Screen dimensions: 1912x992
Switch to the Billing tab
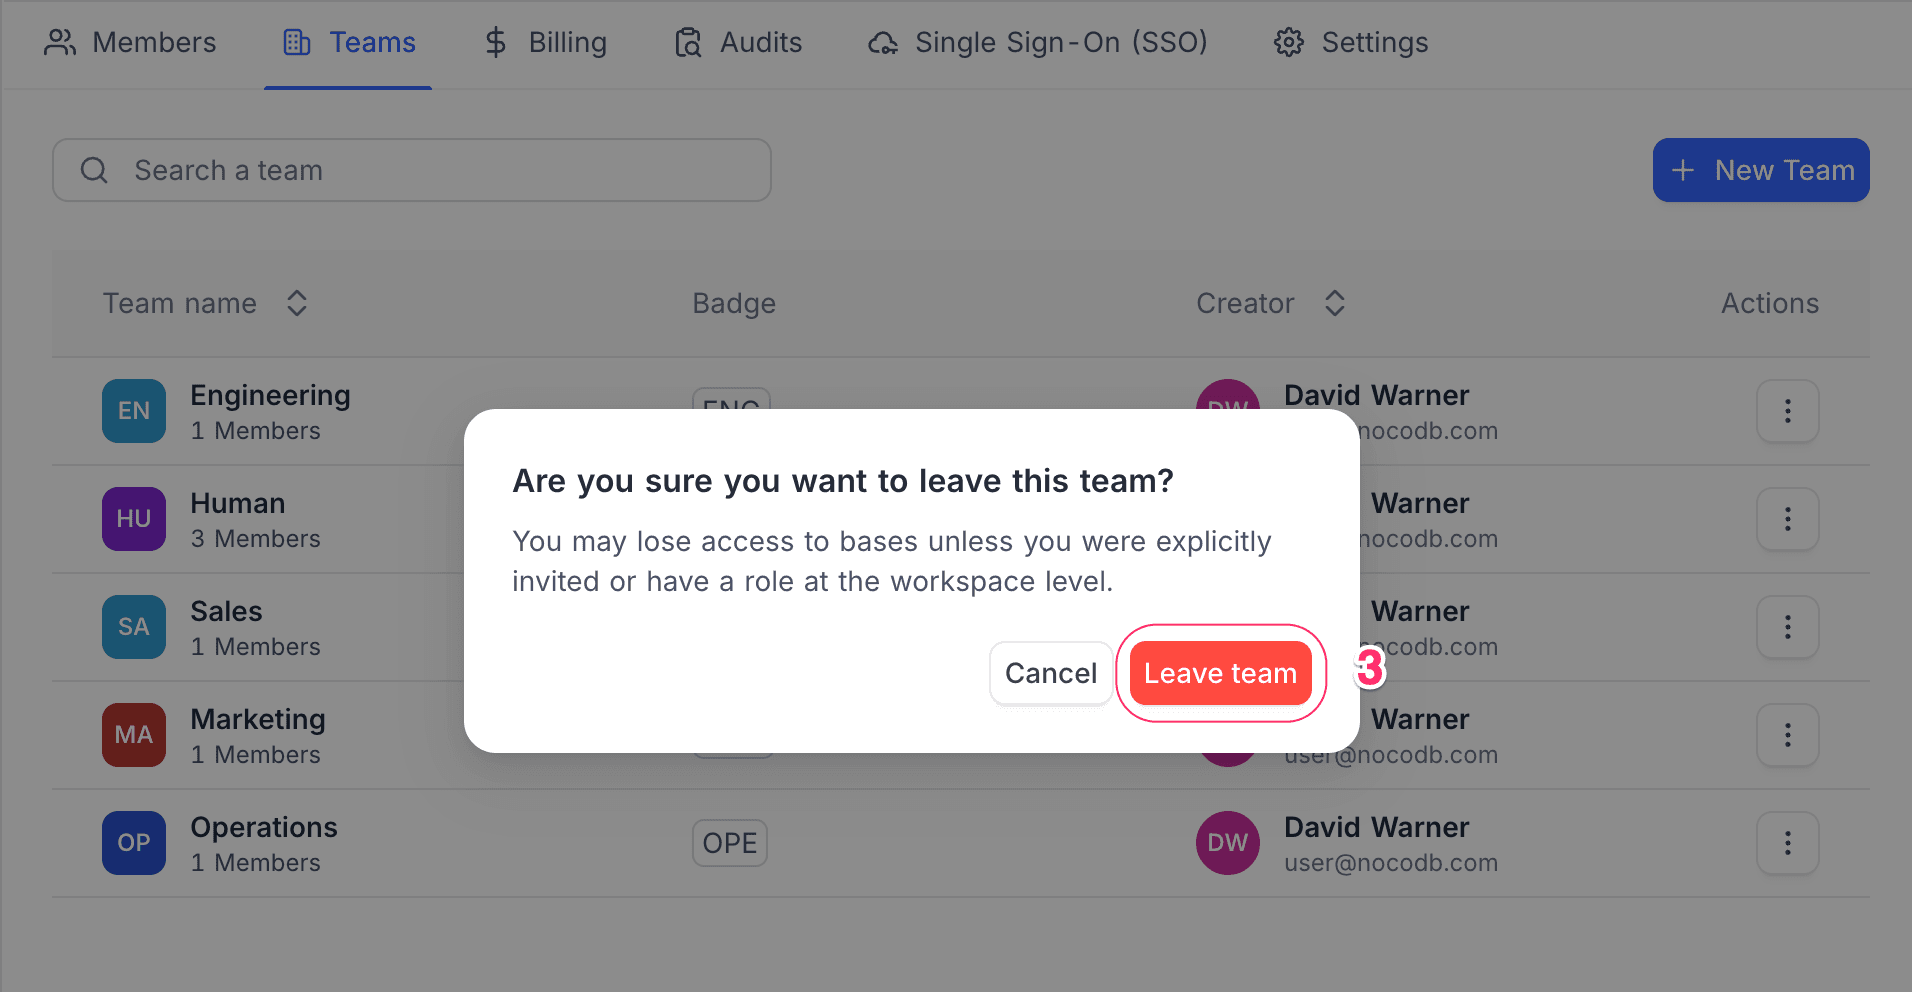(546, 42)
